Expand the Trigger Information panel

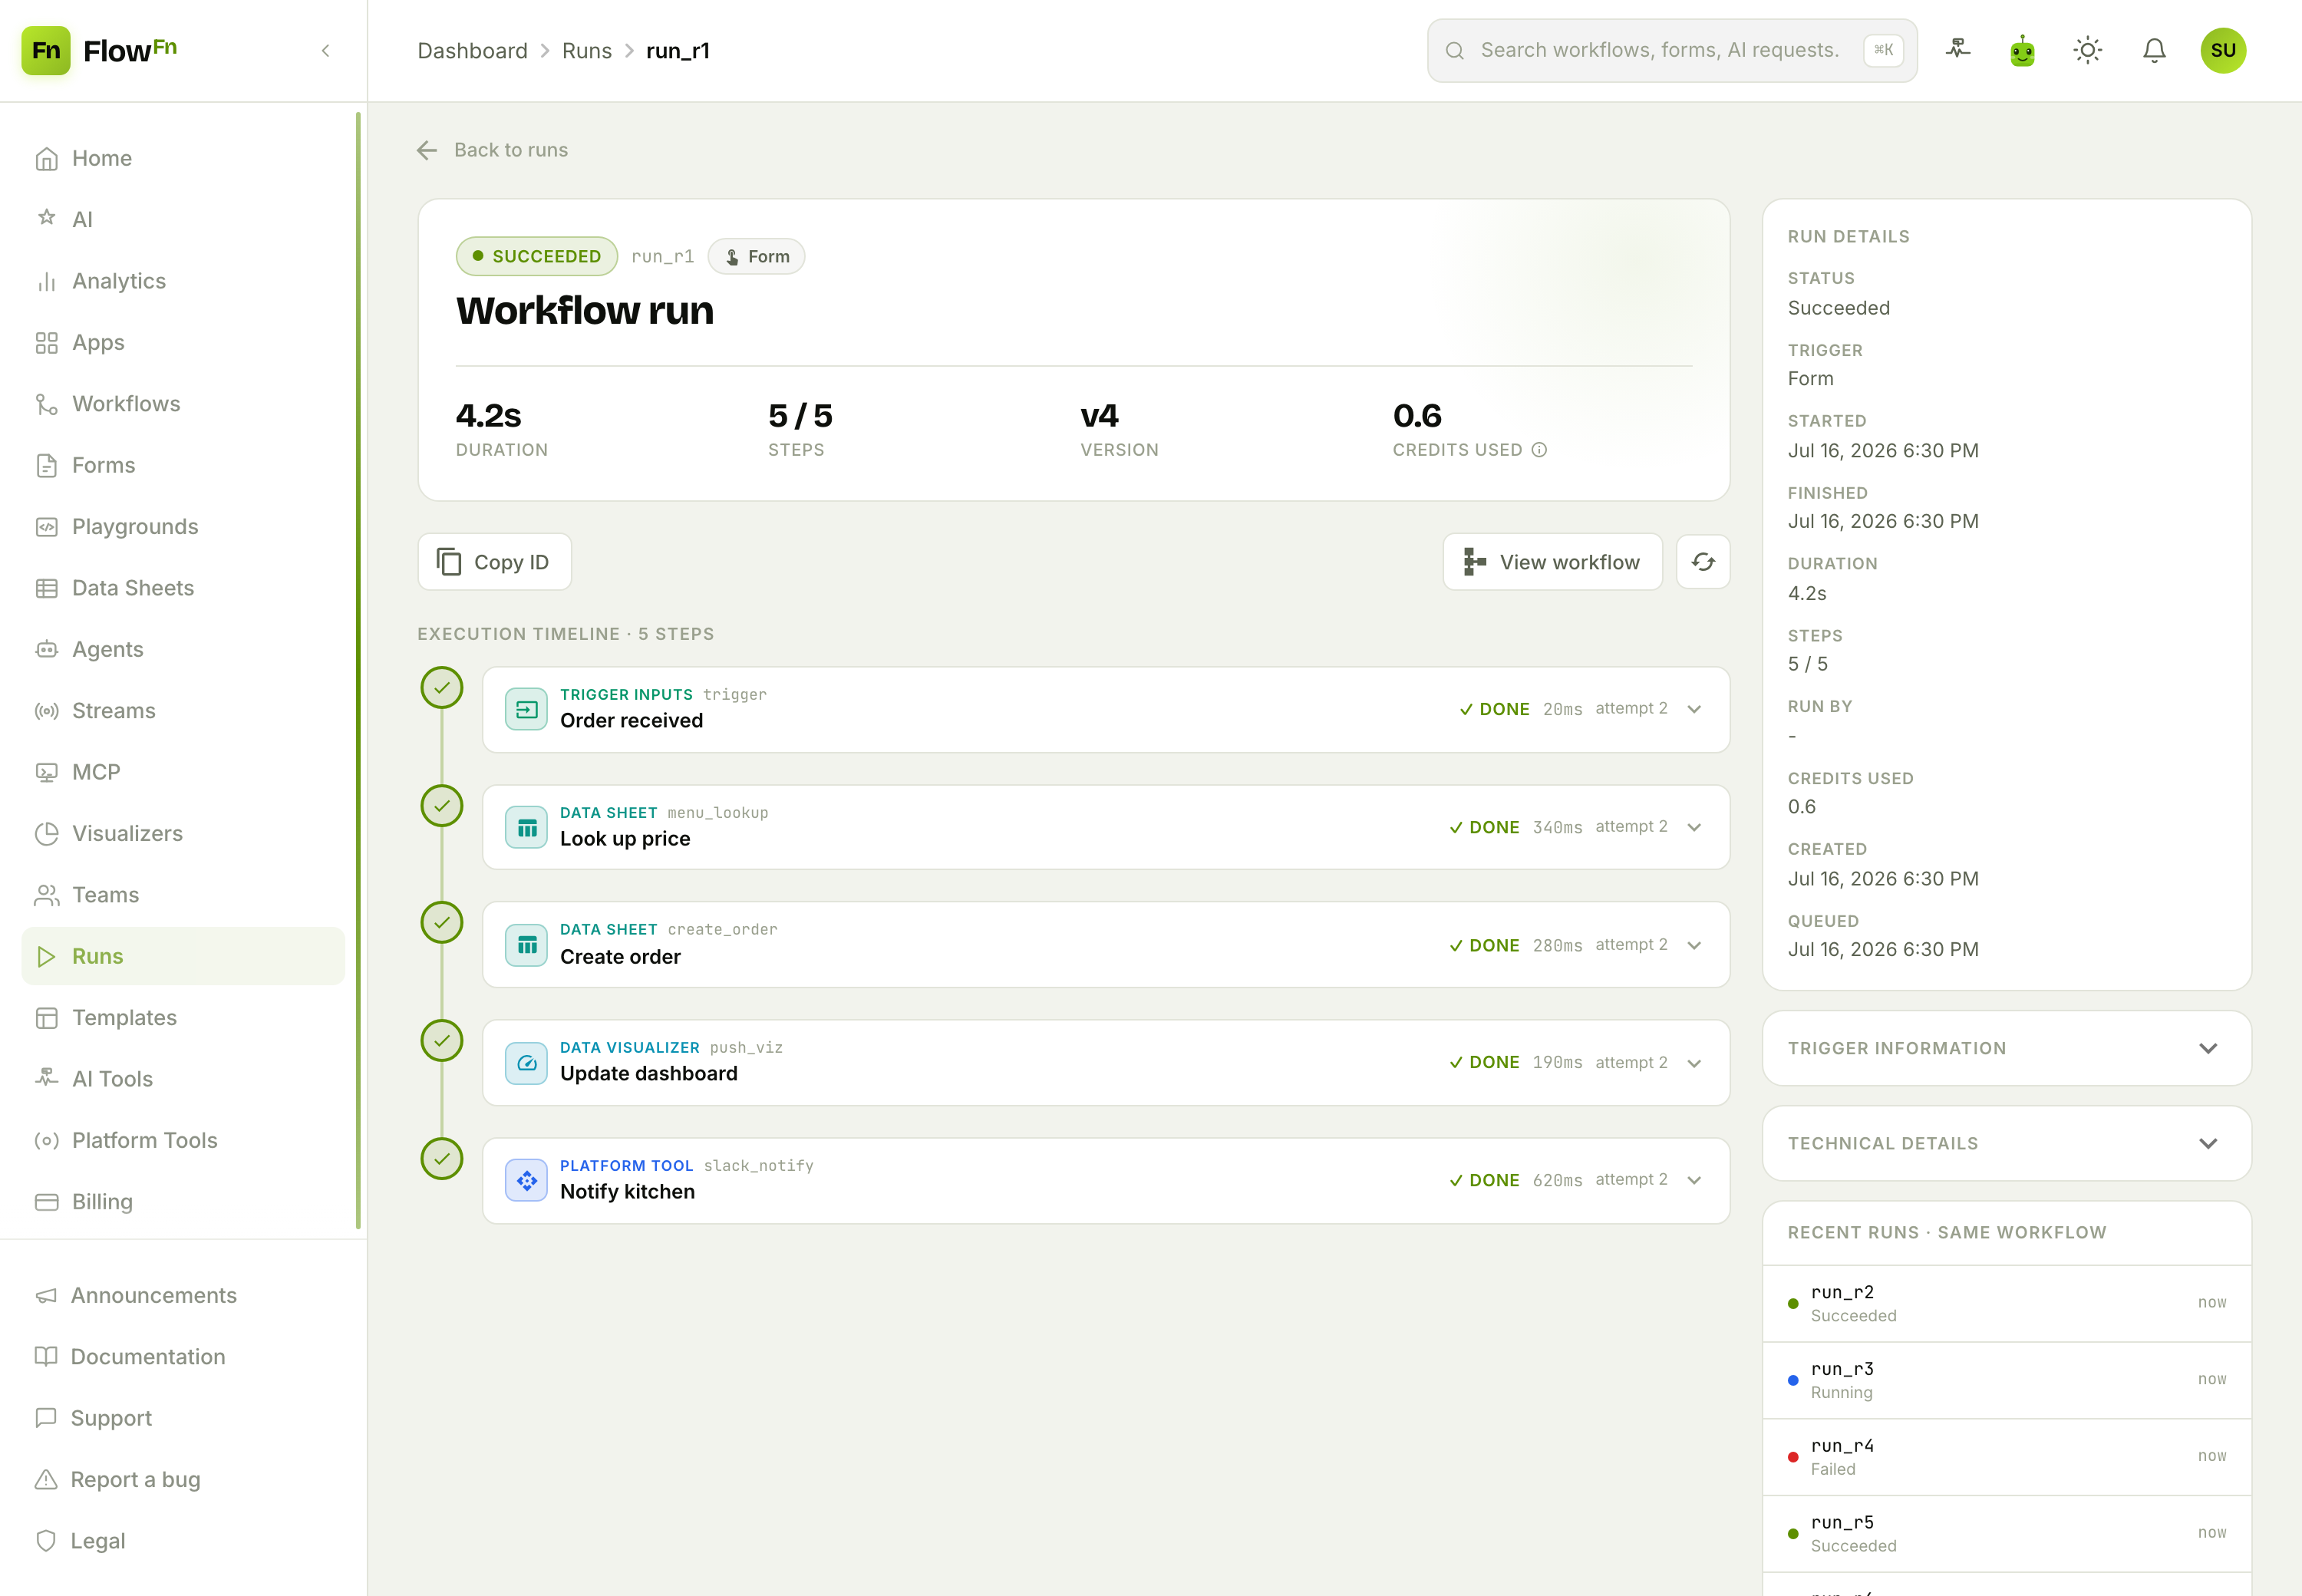[2006, 1048]
